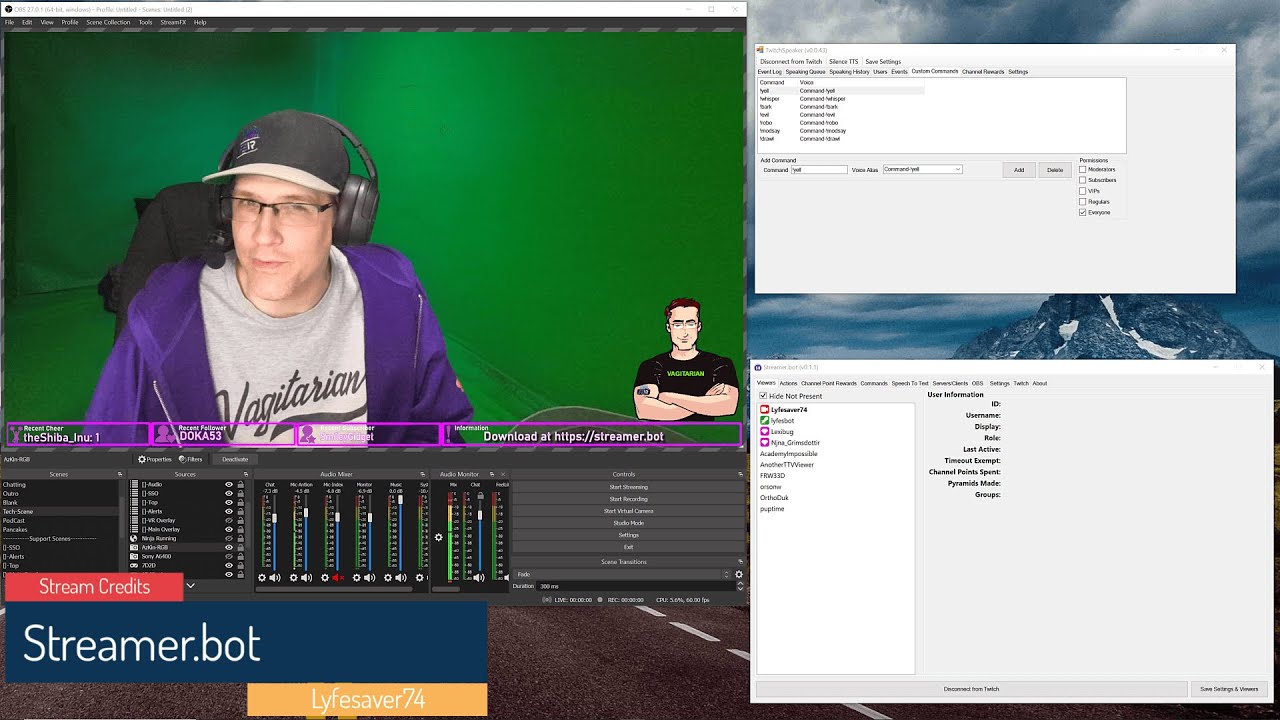Click the Command text field in TwitchSpeaker
This screenshot has height=720, width=1280.
click(x=819, y=170)
